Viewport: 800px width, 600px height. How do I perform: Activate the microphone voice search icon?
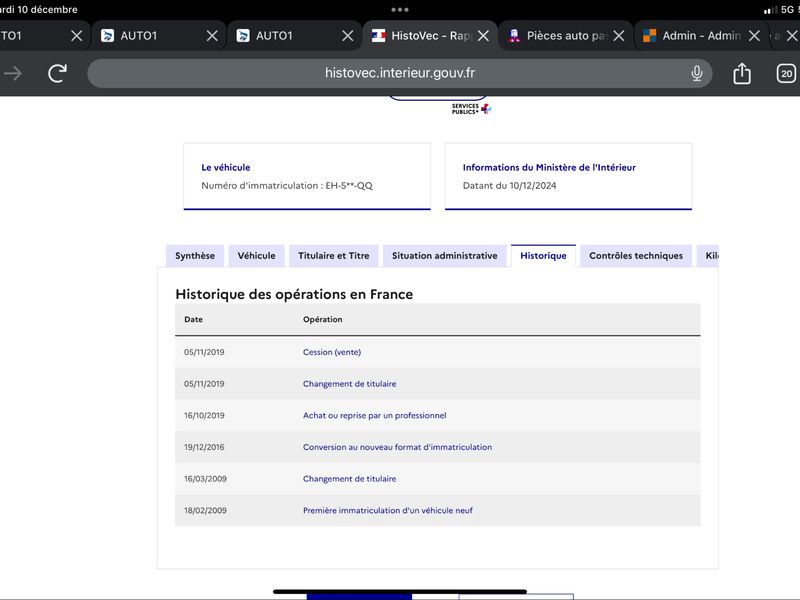point(696,73)
